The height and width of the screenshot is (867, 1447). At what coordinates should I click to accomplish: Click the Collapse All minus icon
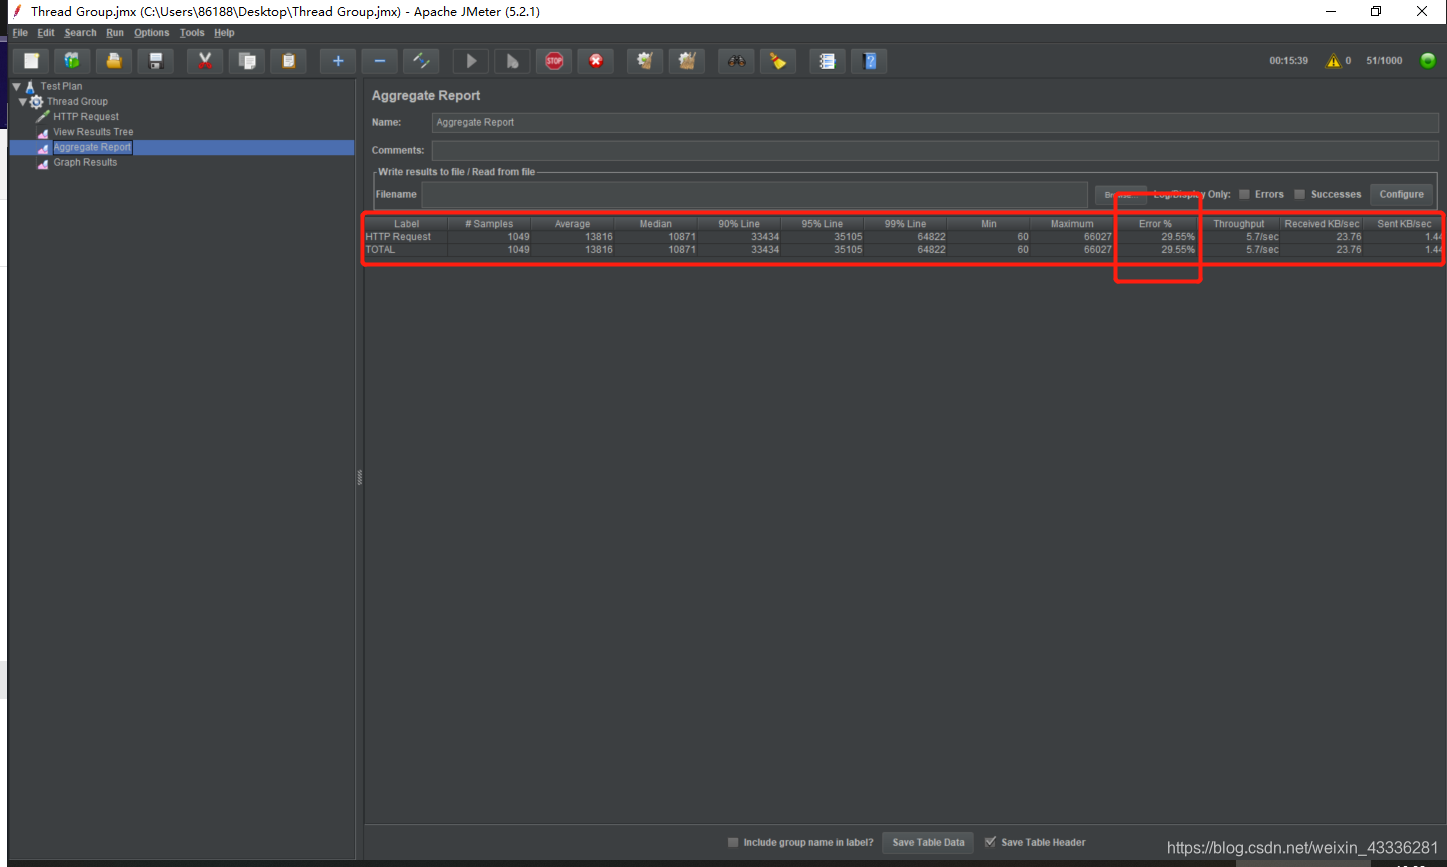[379, 61]
